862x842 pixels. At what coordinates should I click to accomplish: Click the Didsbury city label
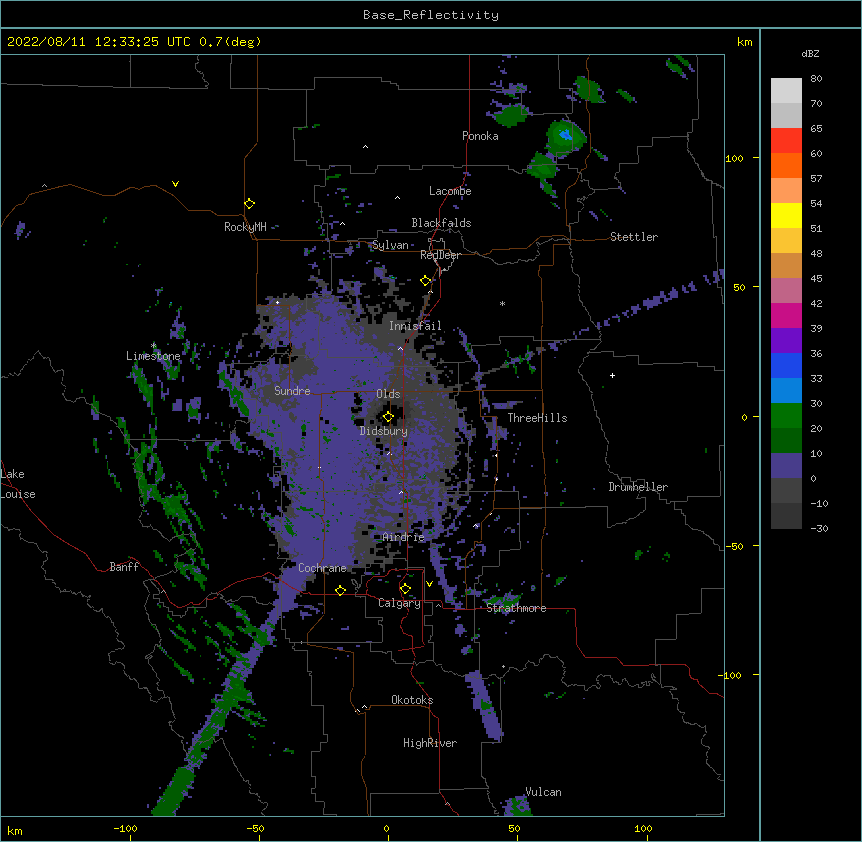[x=384, y=431]
